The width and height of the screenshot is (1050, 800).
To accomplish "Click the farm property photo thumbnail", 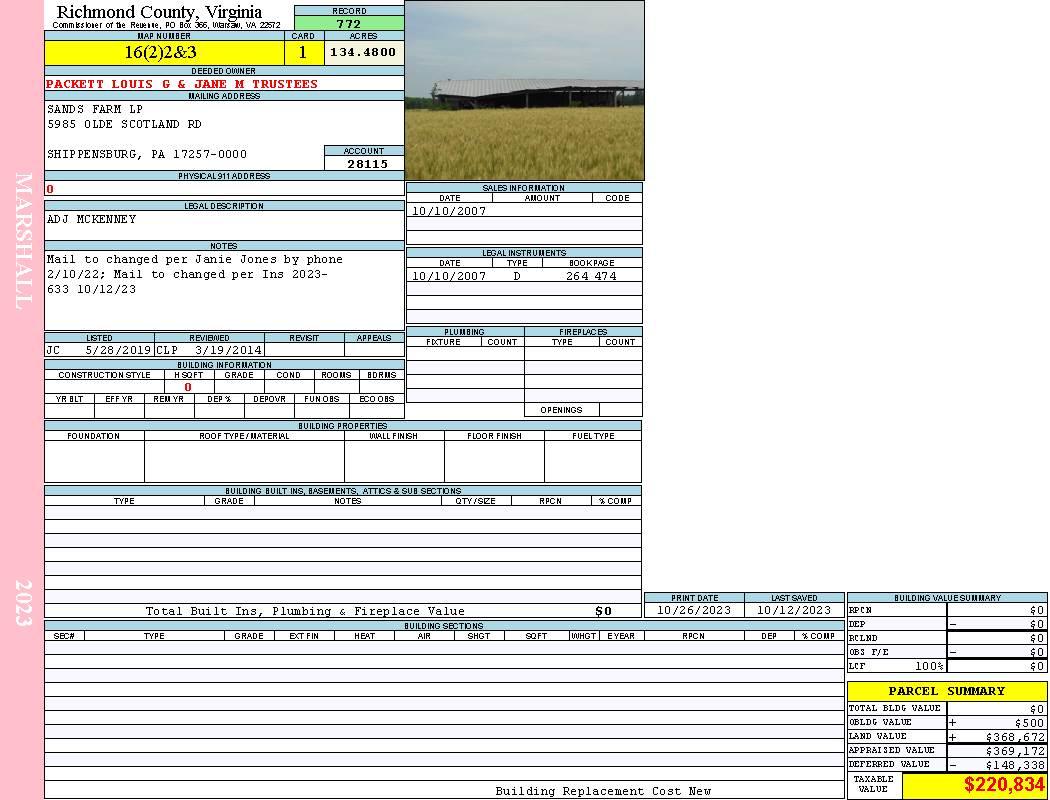I will (524, 90).
